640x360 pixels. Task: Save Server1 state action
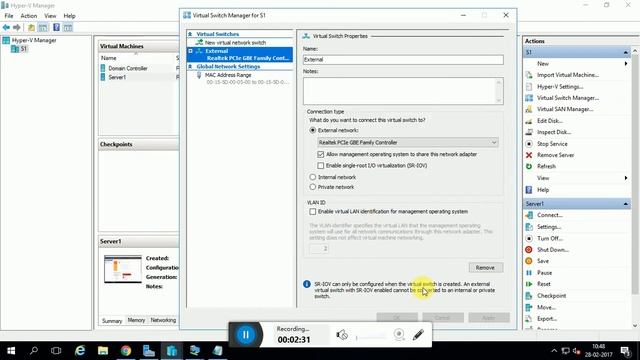[543, 261]
